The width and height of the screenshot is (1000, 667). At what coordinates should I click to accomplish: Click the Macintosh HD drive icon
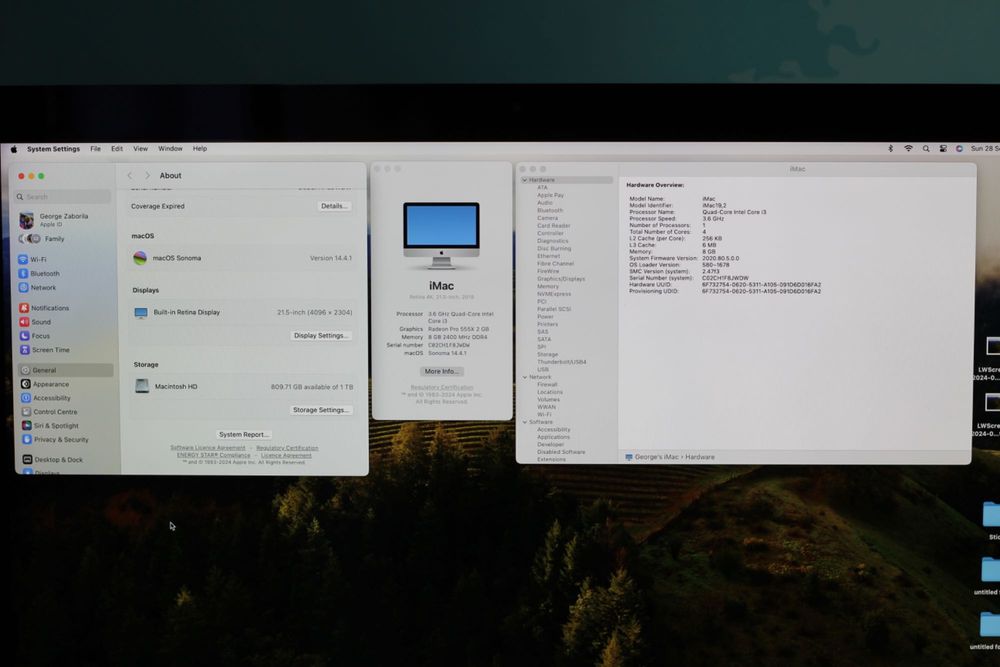click(142, 386)
